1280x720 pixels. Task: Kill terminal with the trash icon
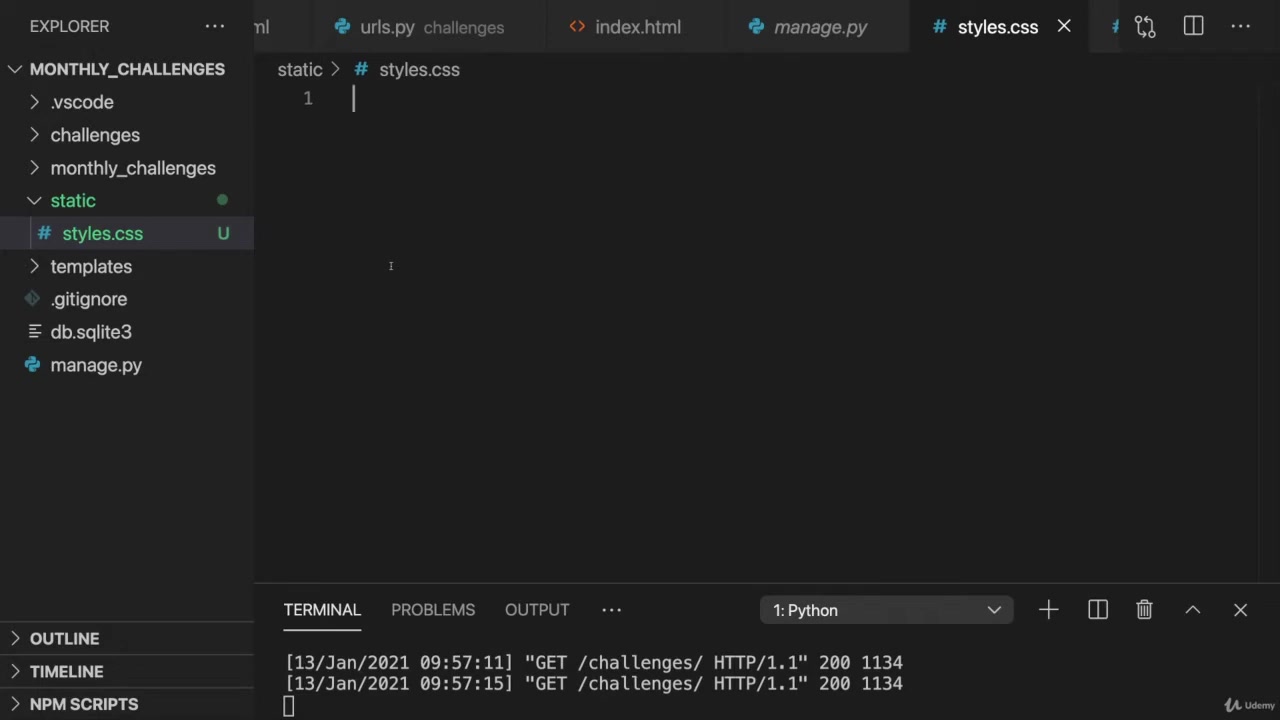point(1144,610)
